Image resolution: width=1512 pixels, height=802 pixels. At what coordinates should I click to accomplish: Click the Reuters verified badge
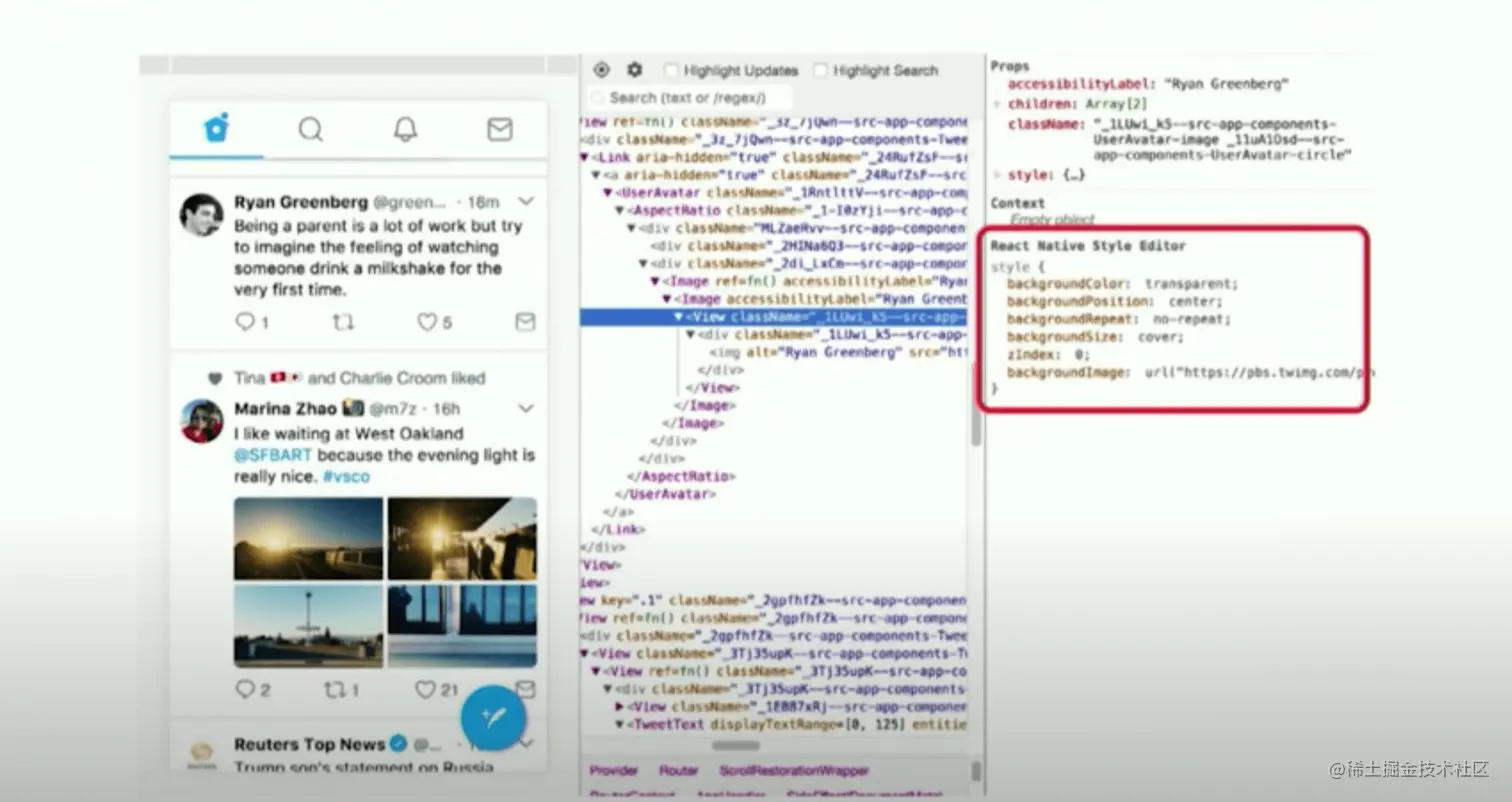coord(398,744)
